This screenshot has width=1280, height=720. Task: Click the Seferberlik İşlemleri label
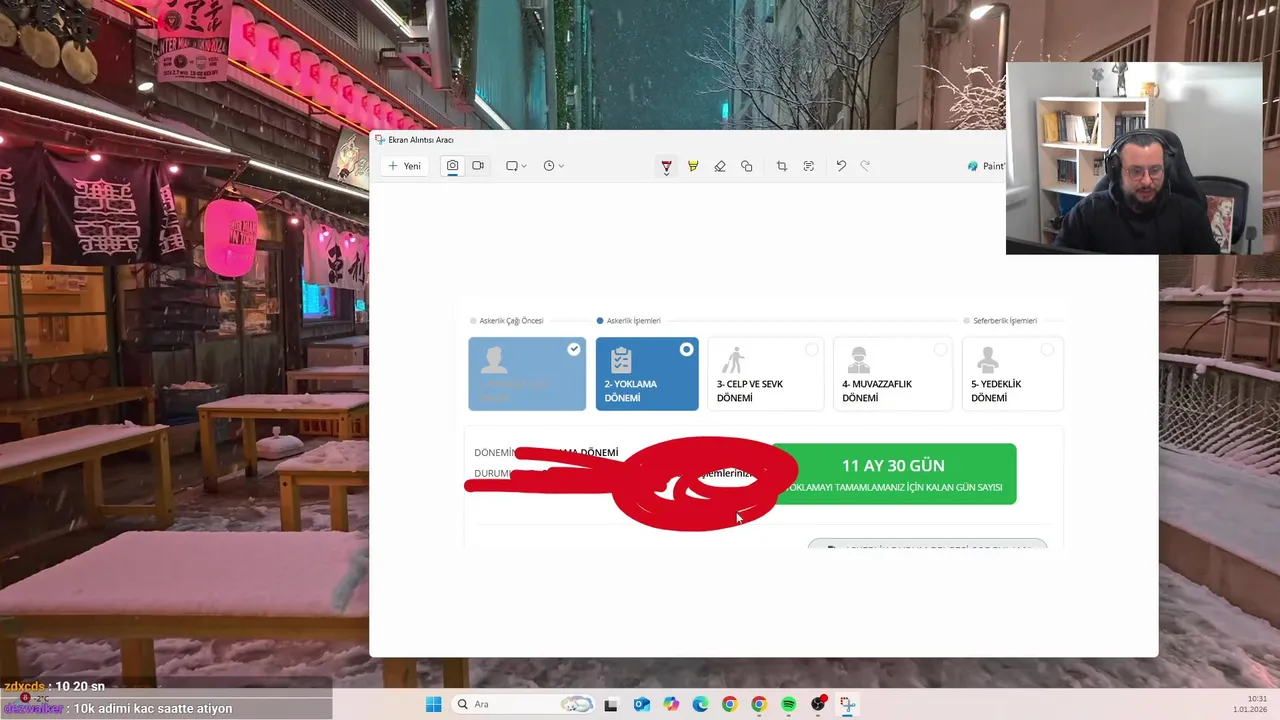[1005, 321]
